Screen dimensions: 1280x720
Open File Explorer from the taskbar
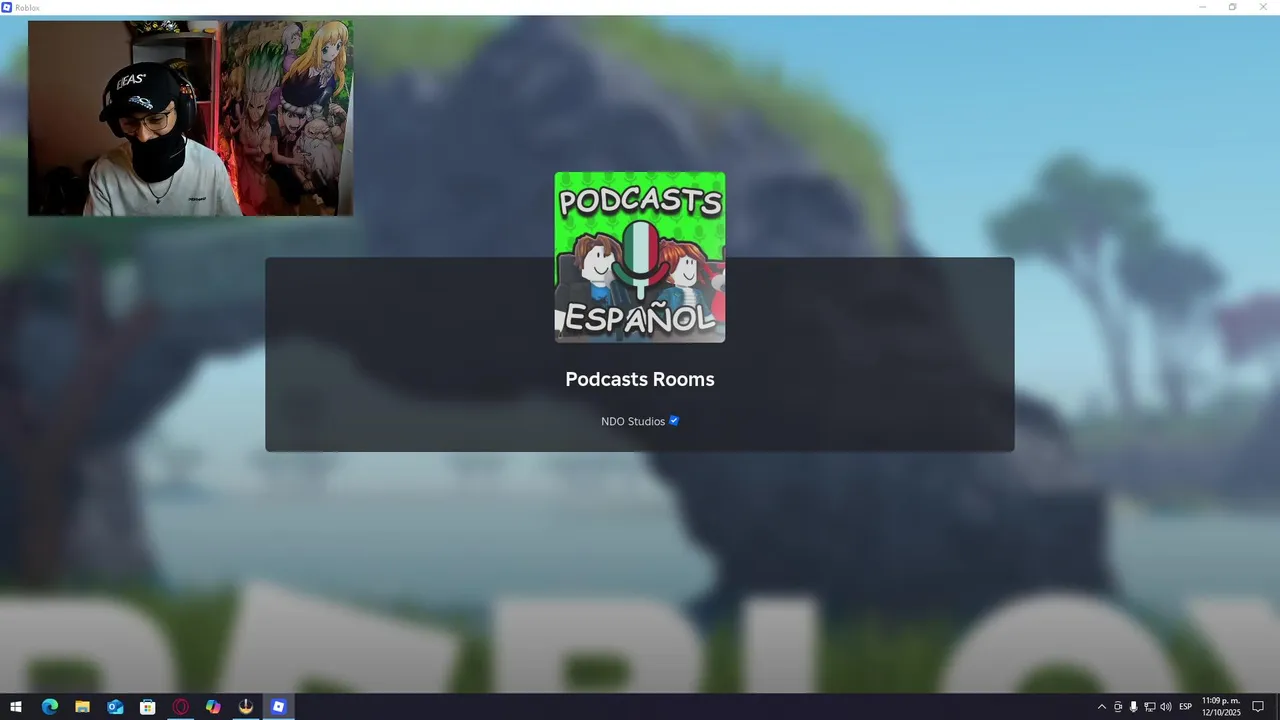click(82, 707)
